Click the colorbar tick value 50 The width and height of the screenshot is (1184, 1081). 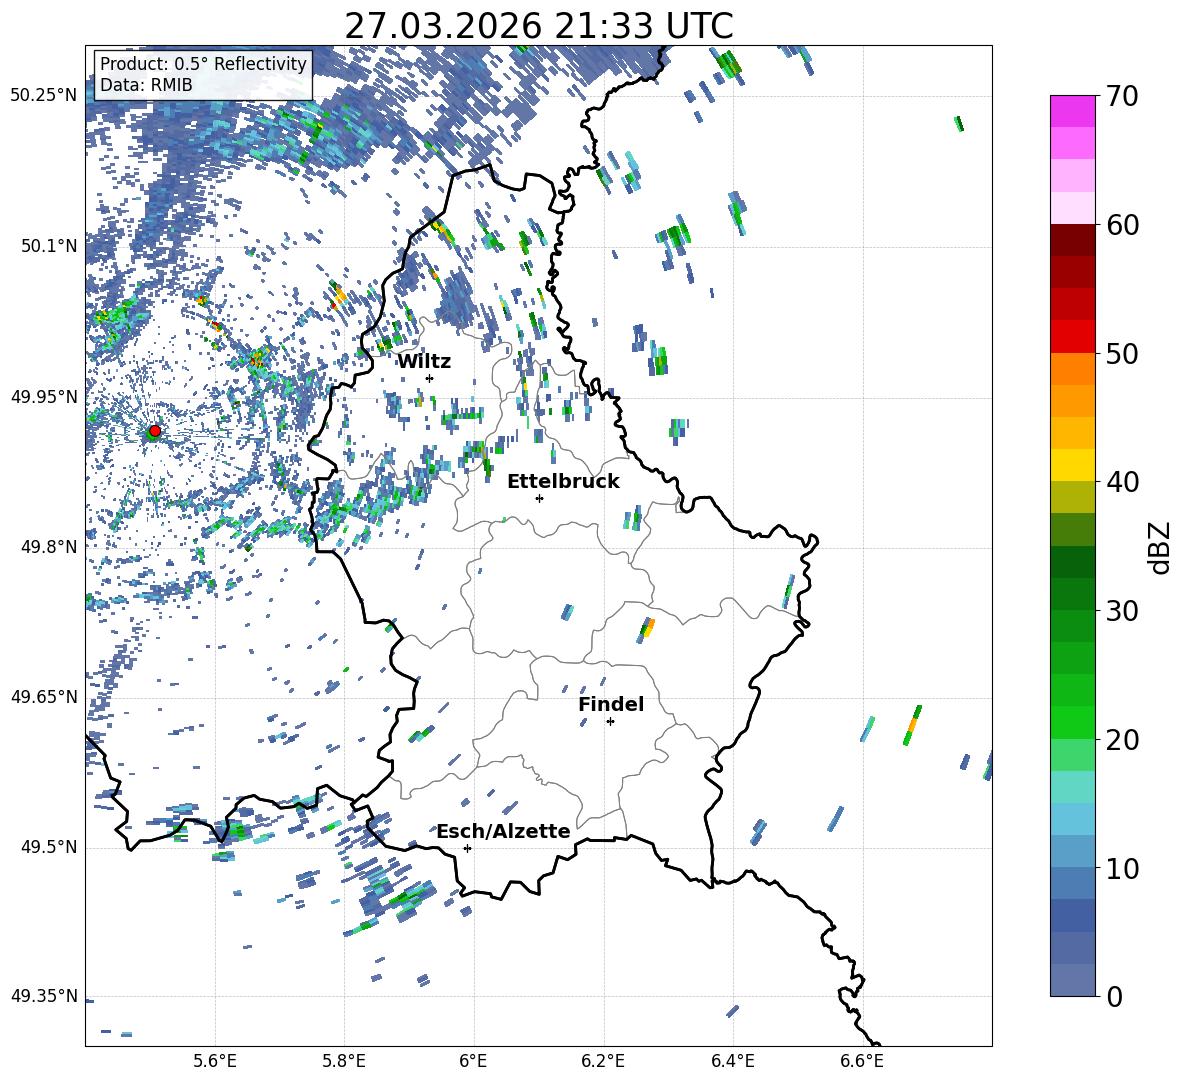click(x=1122, y=353)
